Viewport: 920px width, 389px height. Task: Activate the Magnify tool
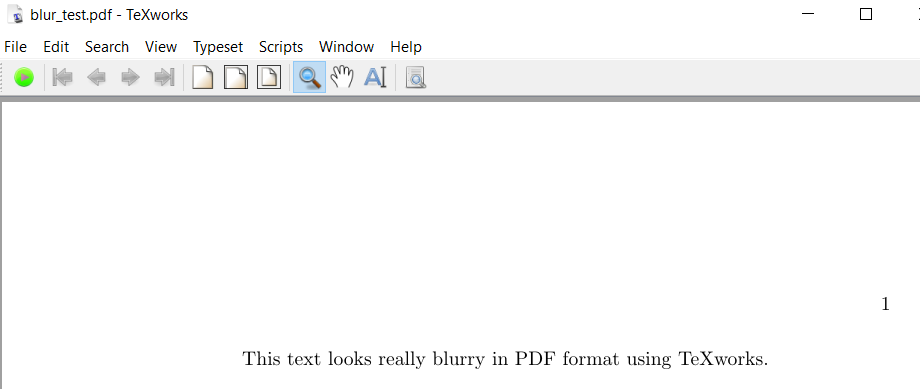point(309,77)
